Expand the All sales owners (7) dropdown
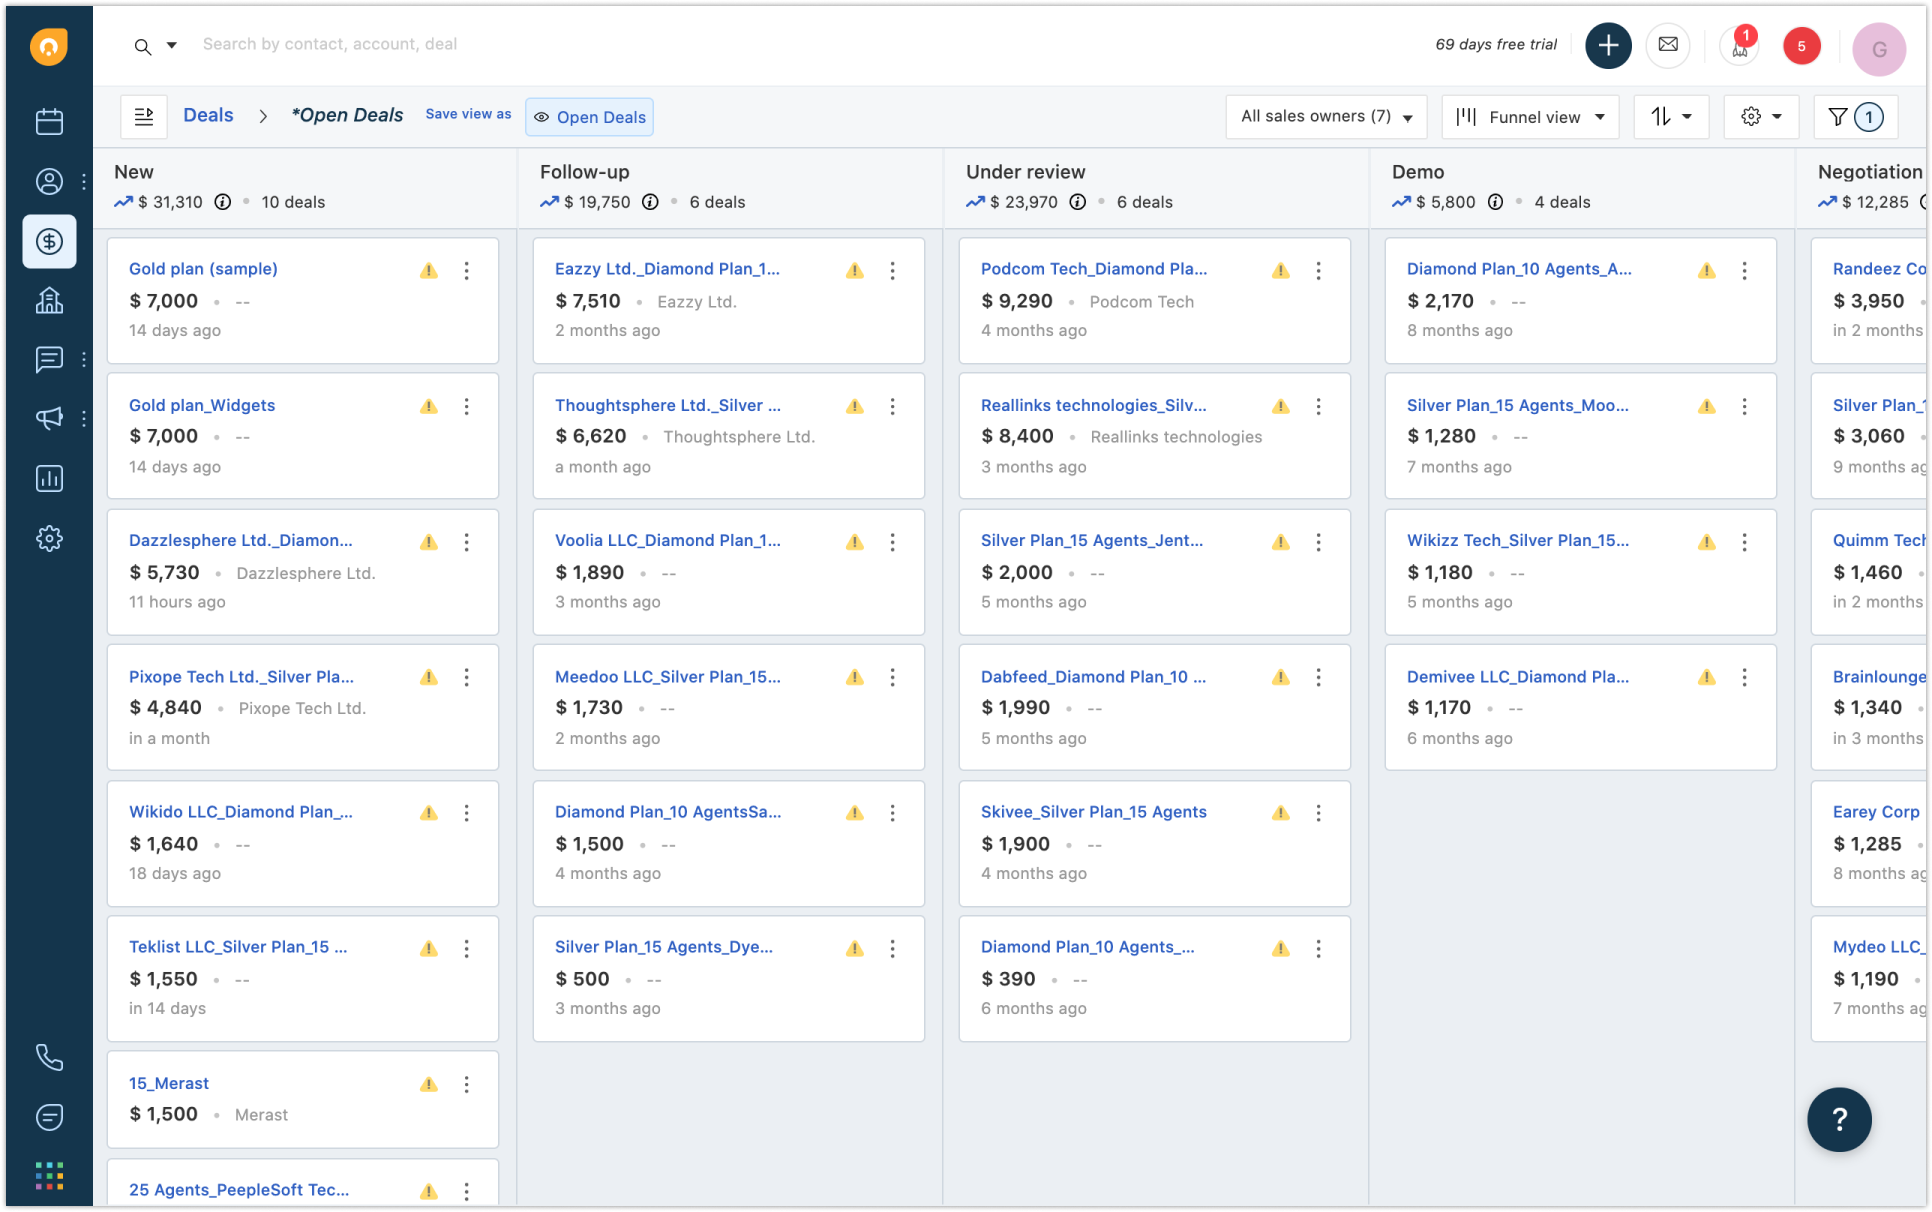 tap(1325, 116)
